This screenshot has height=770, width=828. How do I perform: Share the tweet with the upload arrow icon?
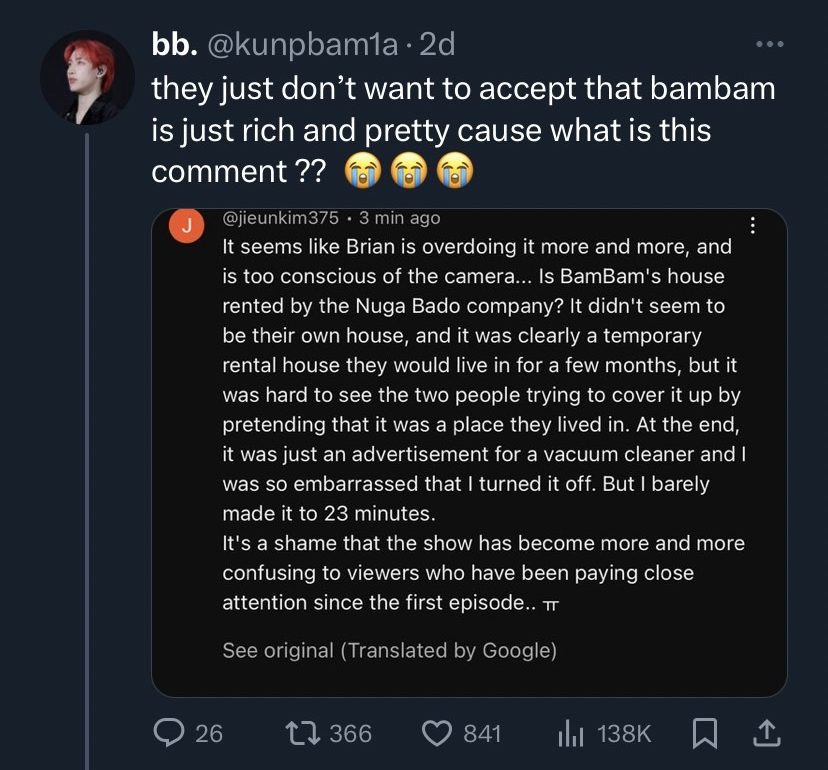click(x=766, y=733)
